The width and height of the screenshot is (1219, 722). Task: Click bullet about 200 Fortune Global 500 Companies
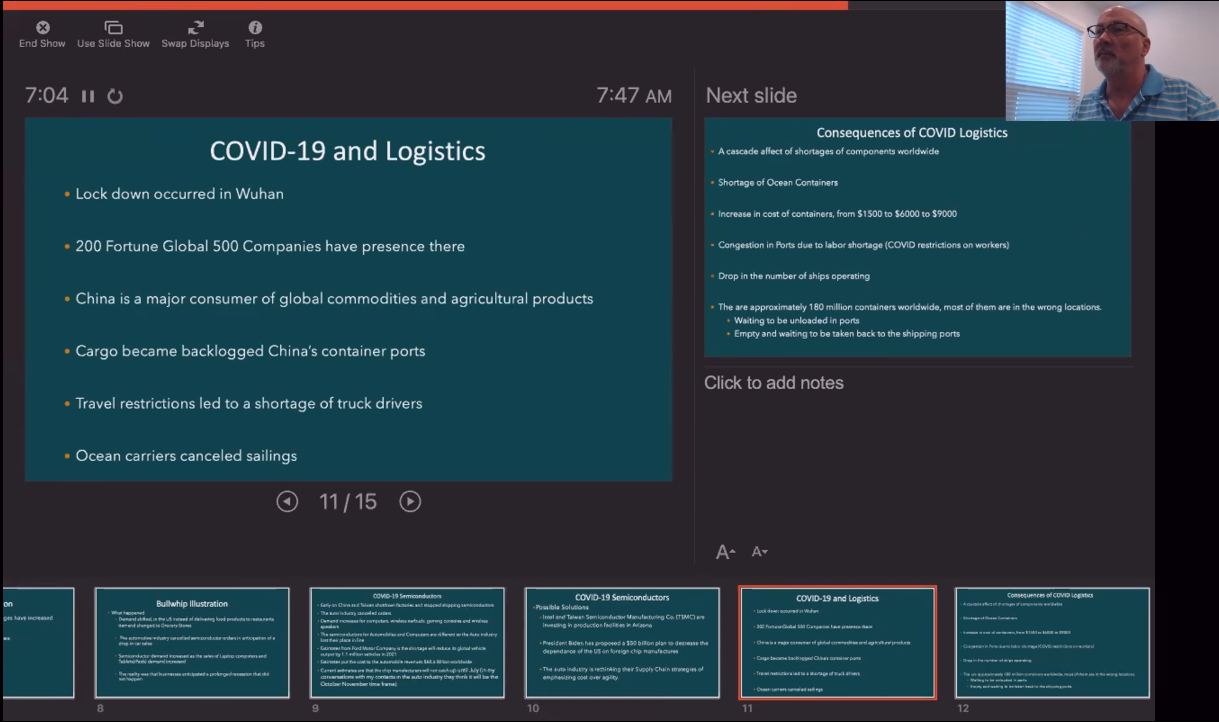point(270,246)
